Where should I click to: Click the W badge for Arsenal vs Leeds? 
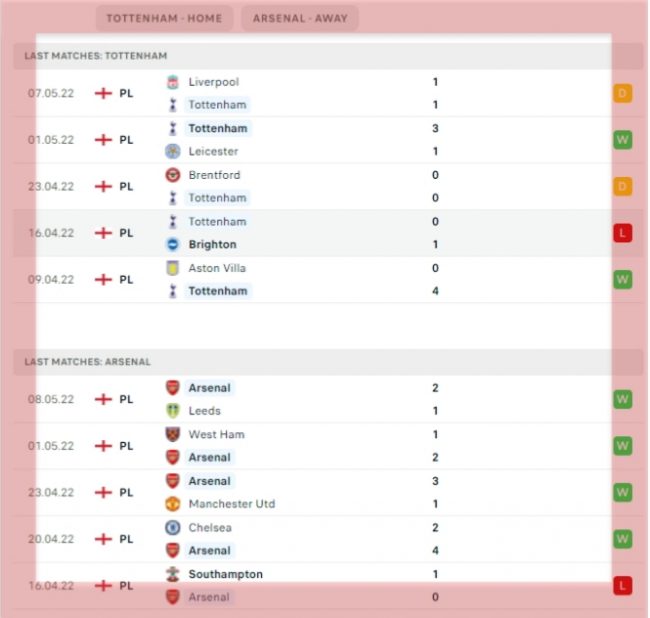623,399
